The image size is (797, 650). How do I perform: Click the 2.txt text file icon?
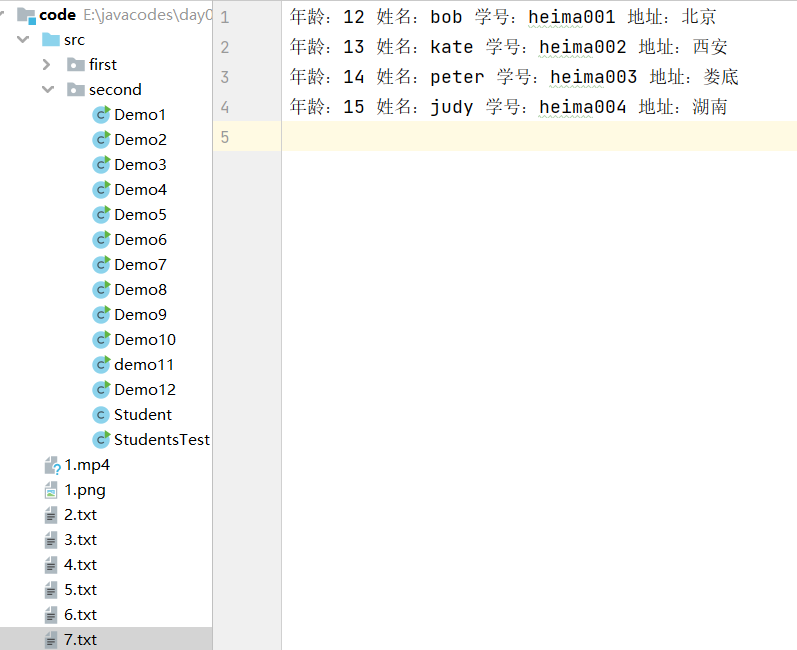pyautogui.click(x=51, y=515)
